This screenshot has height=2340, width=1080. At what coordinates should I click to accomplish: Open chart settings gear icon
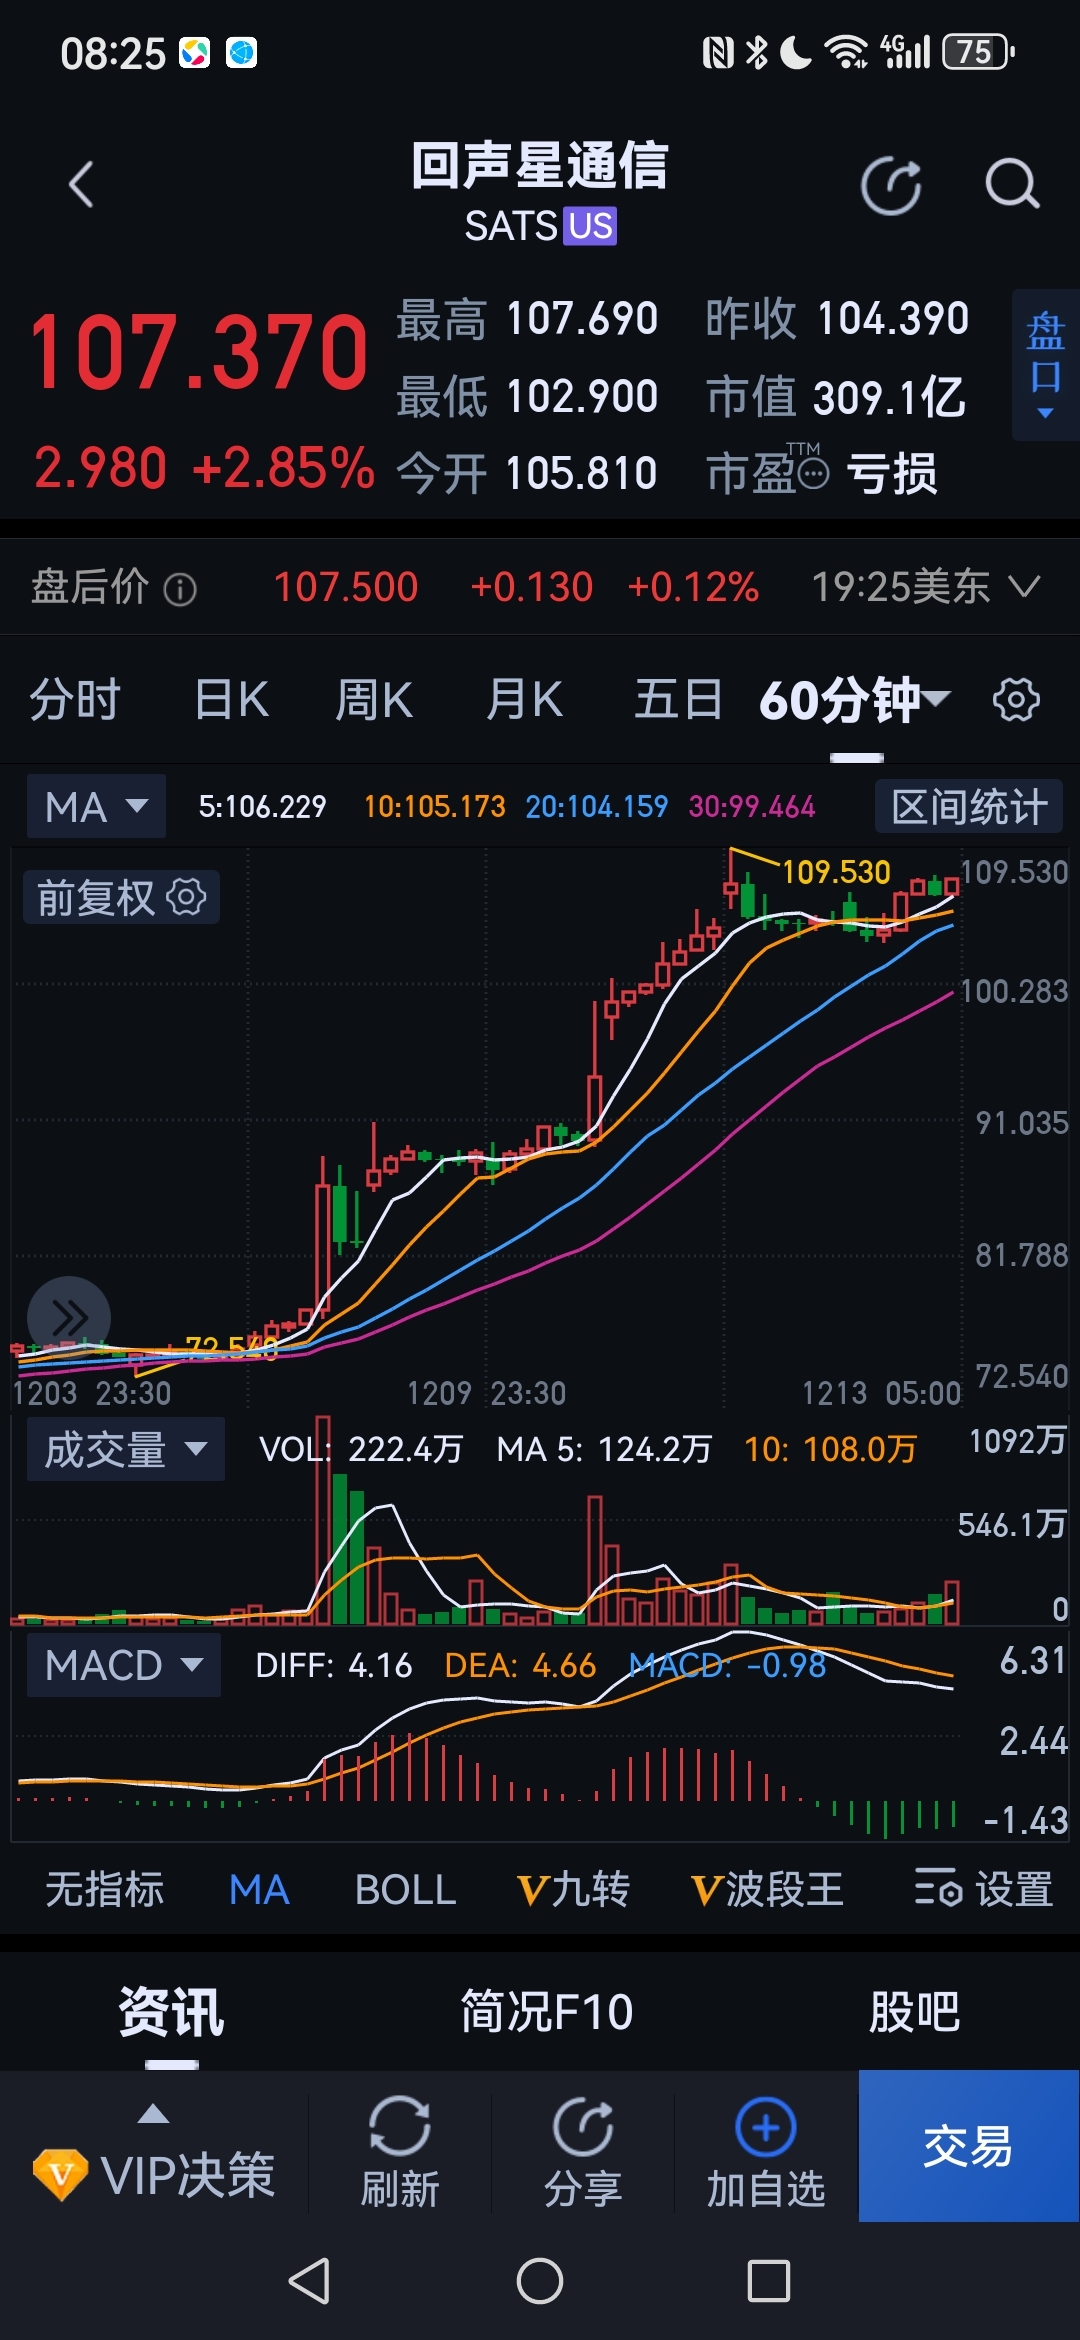pyautogui.click(x=1016, y=699)
